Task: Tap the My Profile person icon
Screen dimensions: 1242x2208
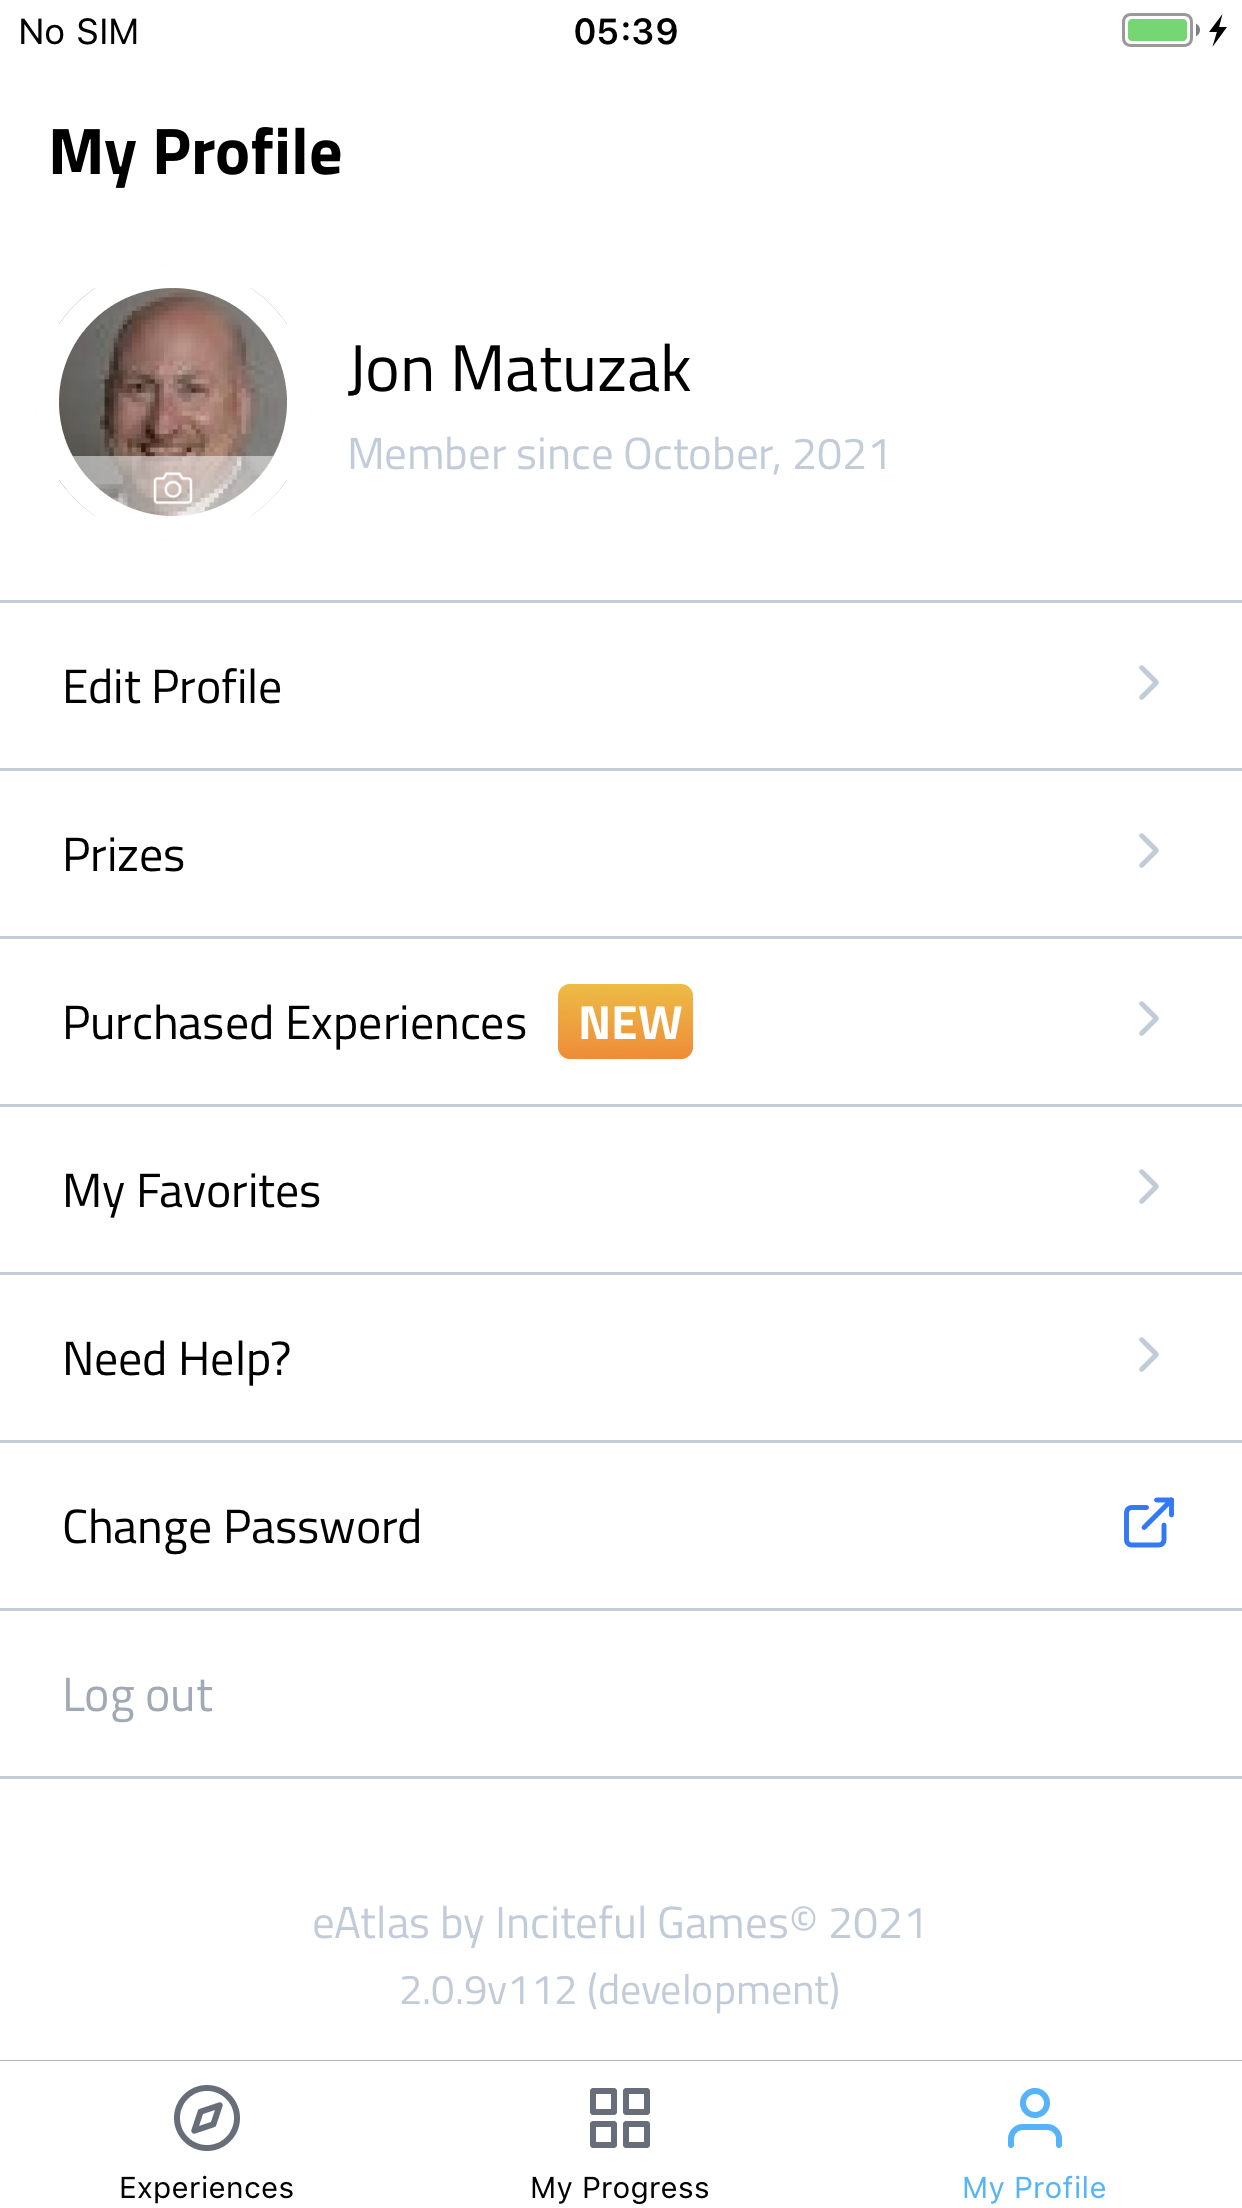Action: [1034, 2117]
